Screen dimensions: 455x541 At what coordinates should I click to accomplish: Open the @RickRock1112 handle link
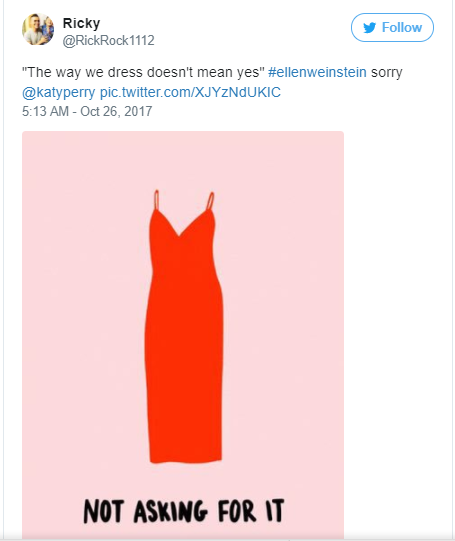click(108, 41)
